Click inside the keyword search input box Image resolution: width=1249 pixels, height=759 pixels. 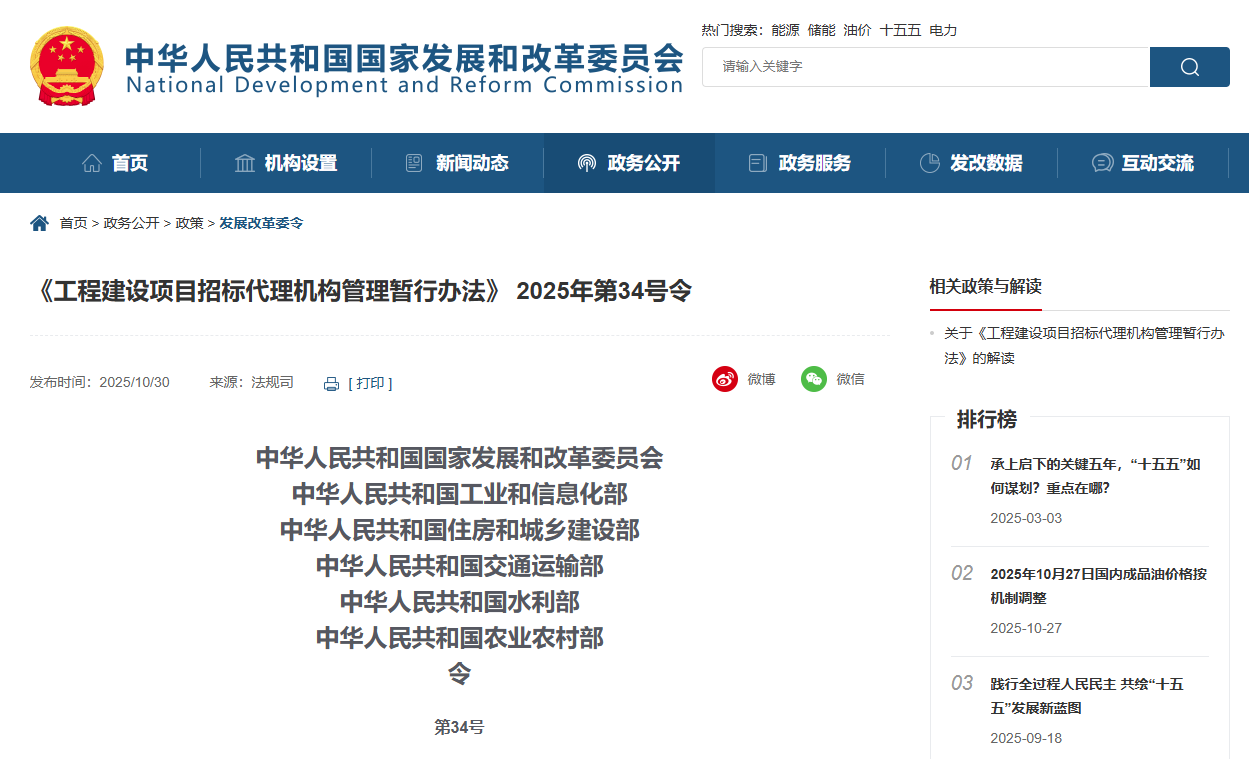pyautogui.click(x=920, y=66)
